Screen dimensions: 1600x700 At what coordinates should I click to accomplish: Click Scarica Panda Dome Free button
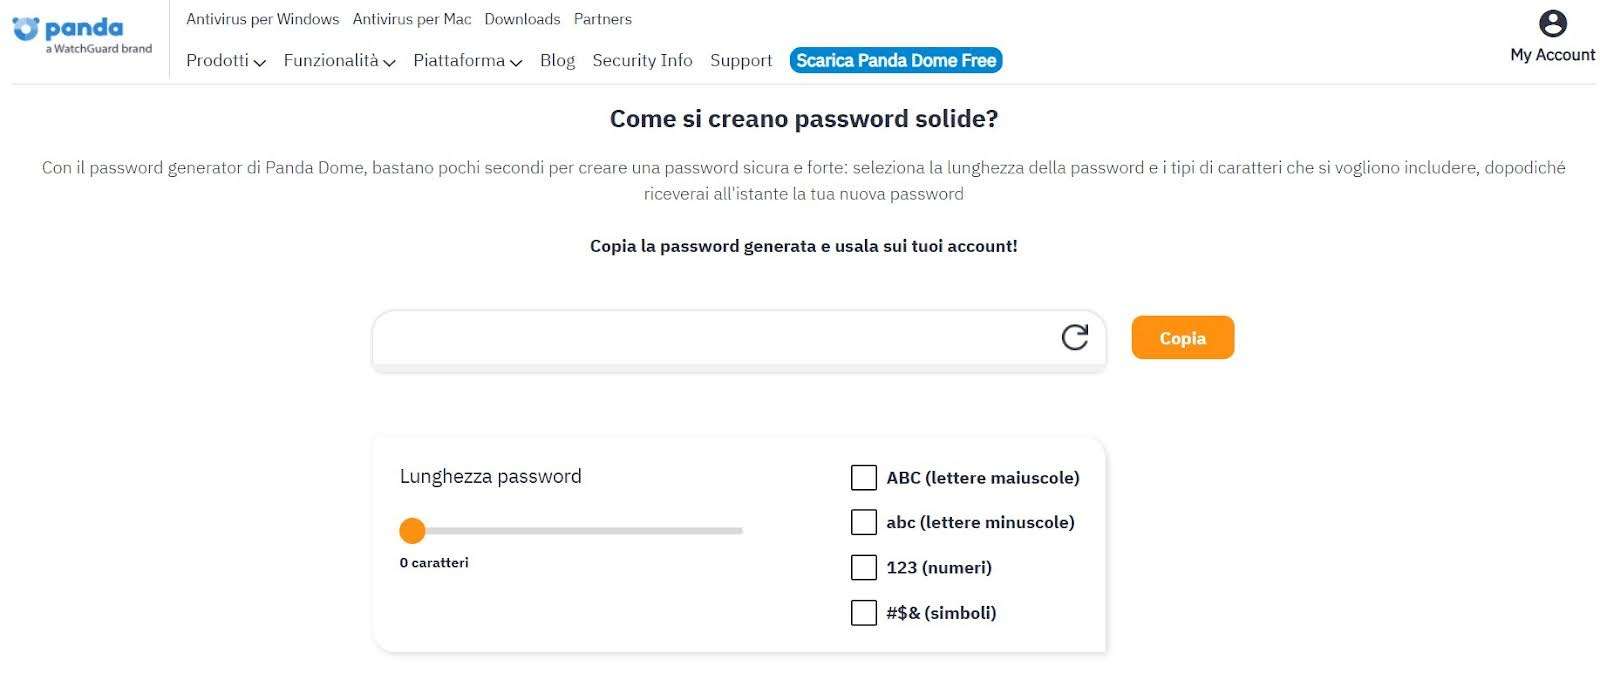896,61
